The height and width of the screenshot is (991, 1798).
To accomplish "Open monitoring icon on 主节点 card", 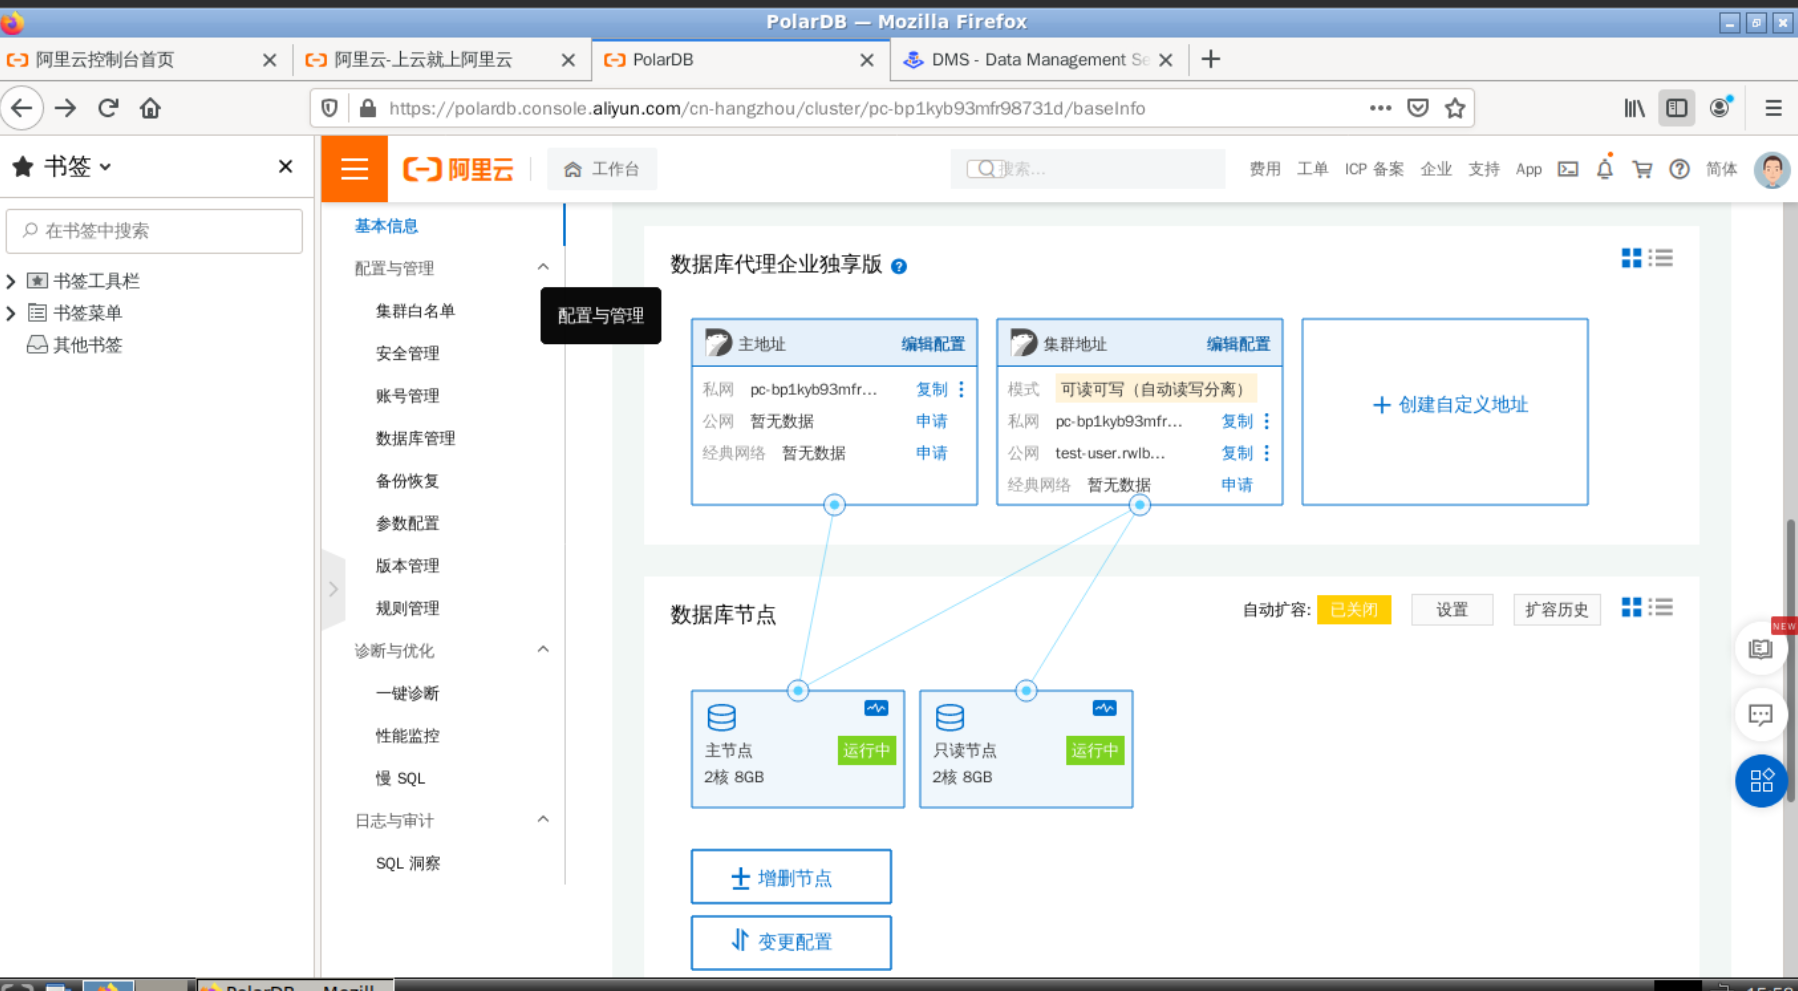I will coord(876,708).
